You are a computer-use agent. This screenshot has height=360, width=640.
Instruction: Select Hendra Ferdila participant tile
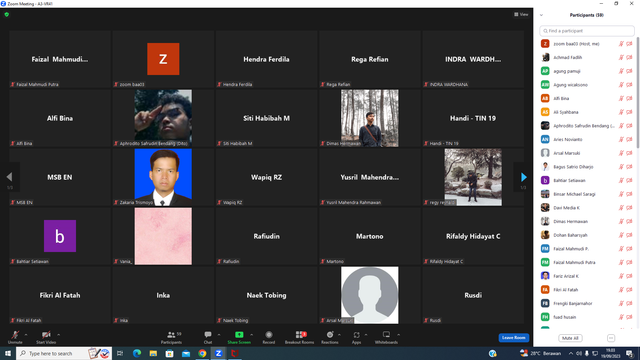(266, 59)
